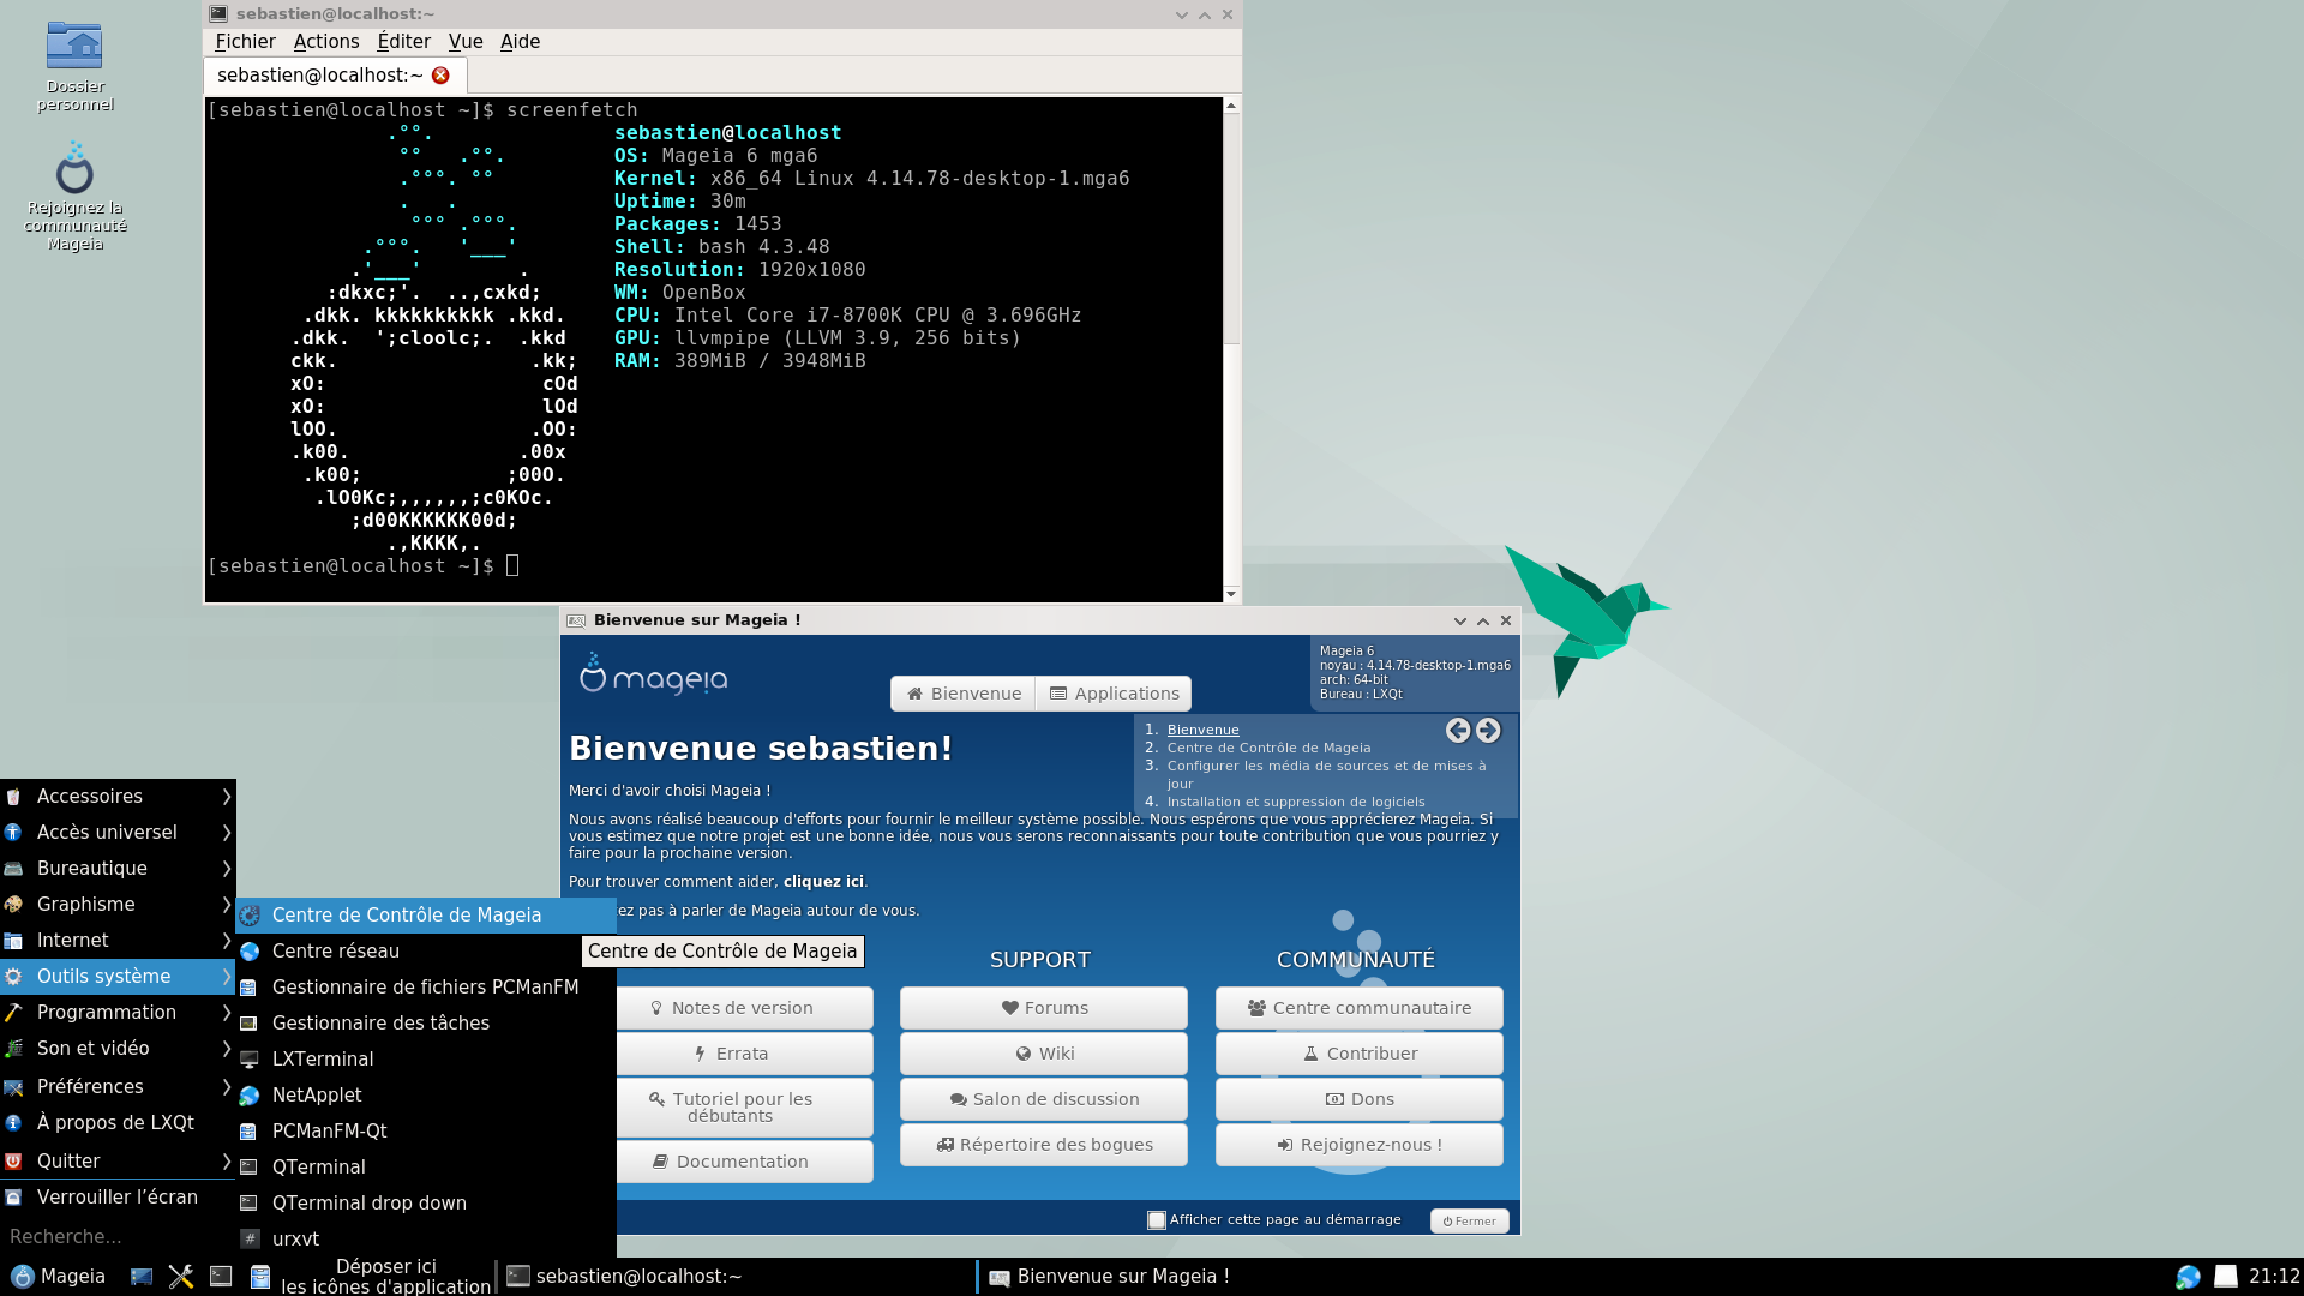Open the Forums support button
Image resolution: width=2304 pixels, height=1296 pixels.
coord(1043,1008)
